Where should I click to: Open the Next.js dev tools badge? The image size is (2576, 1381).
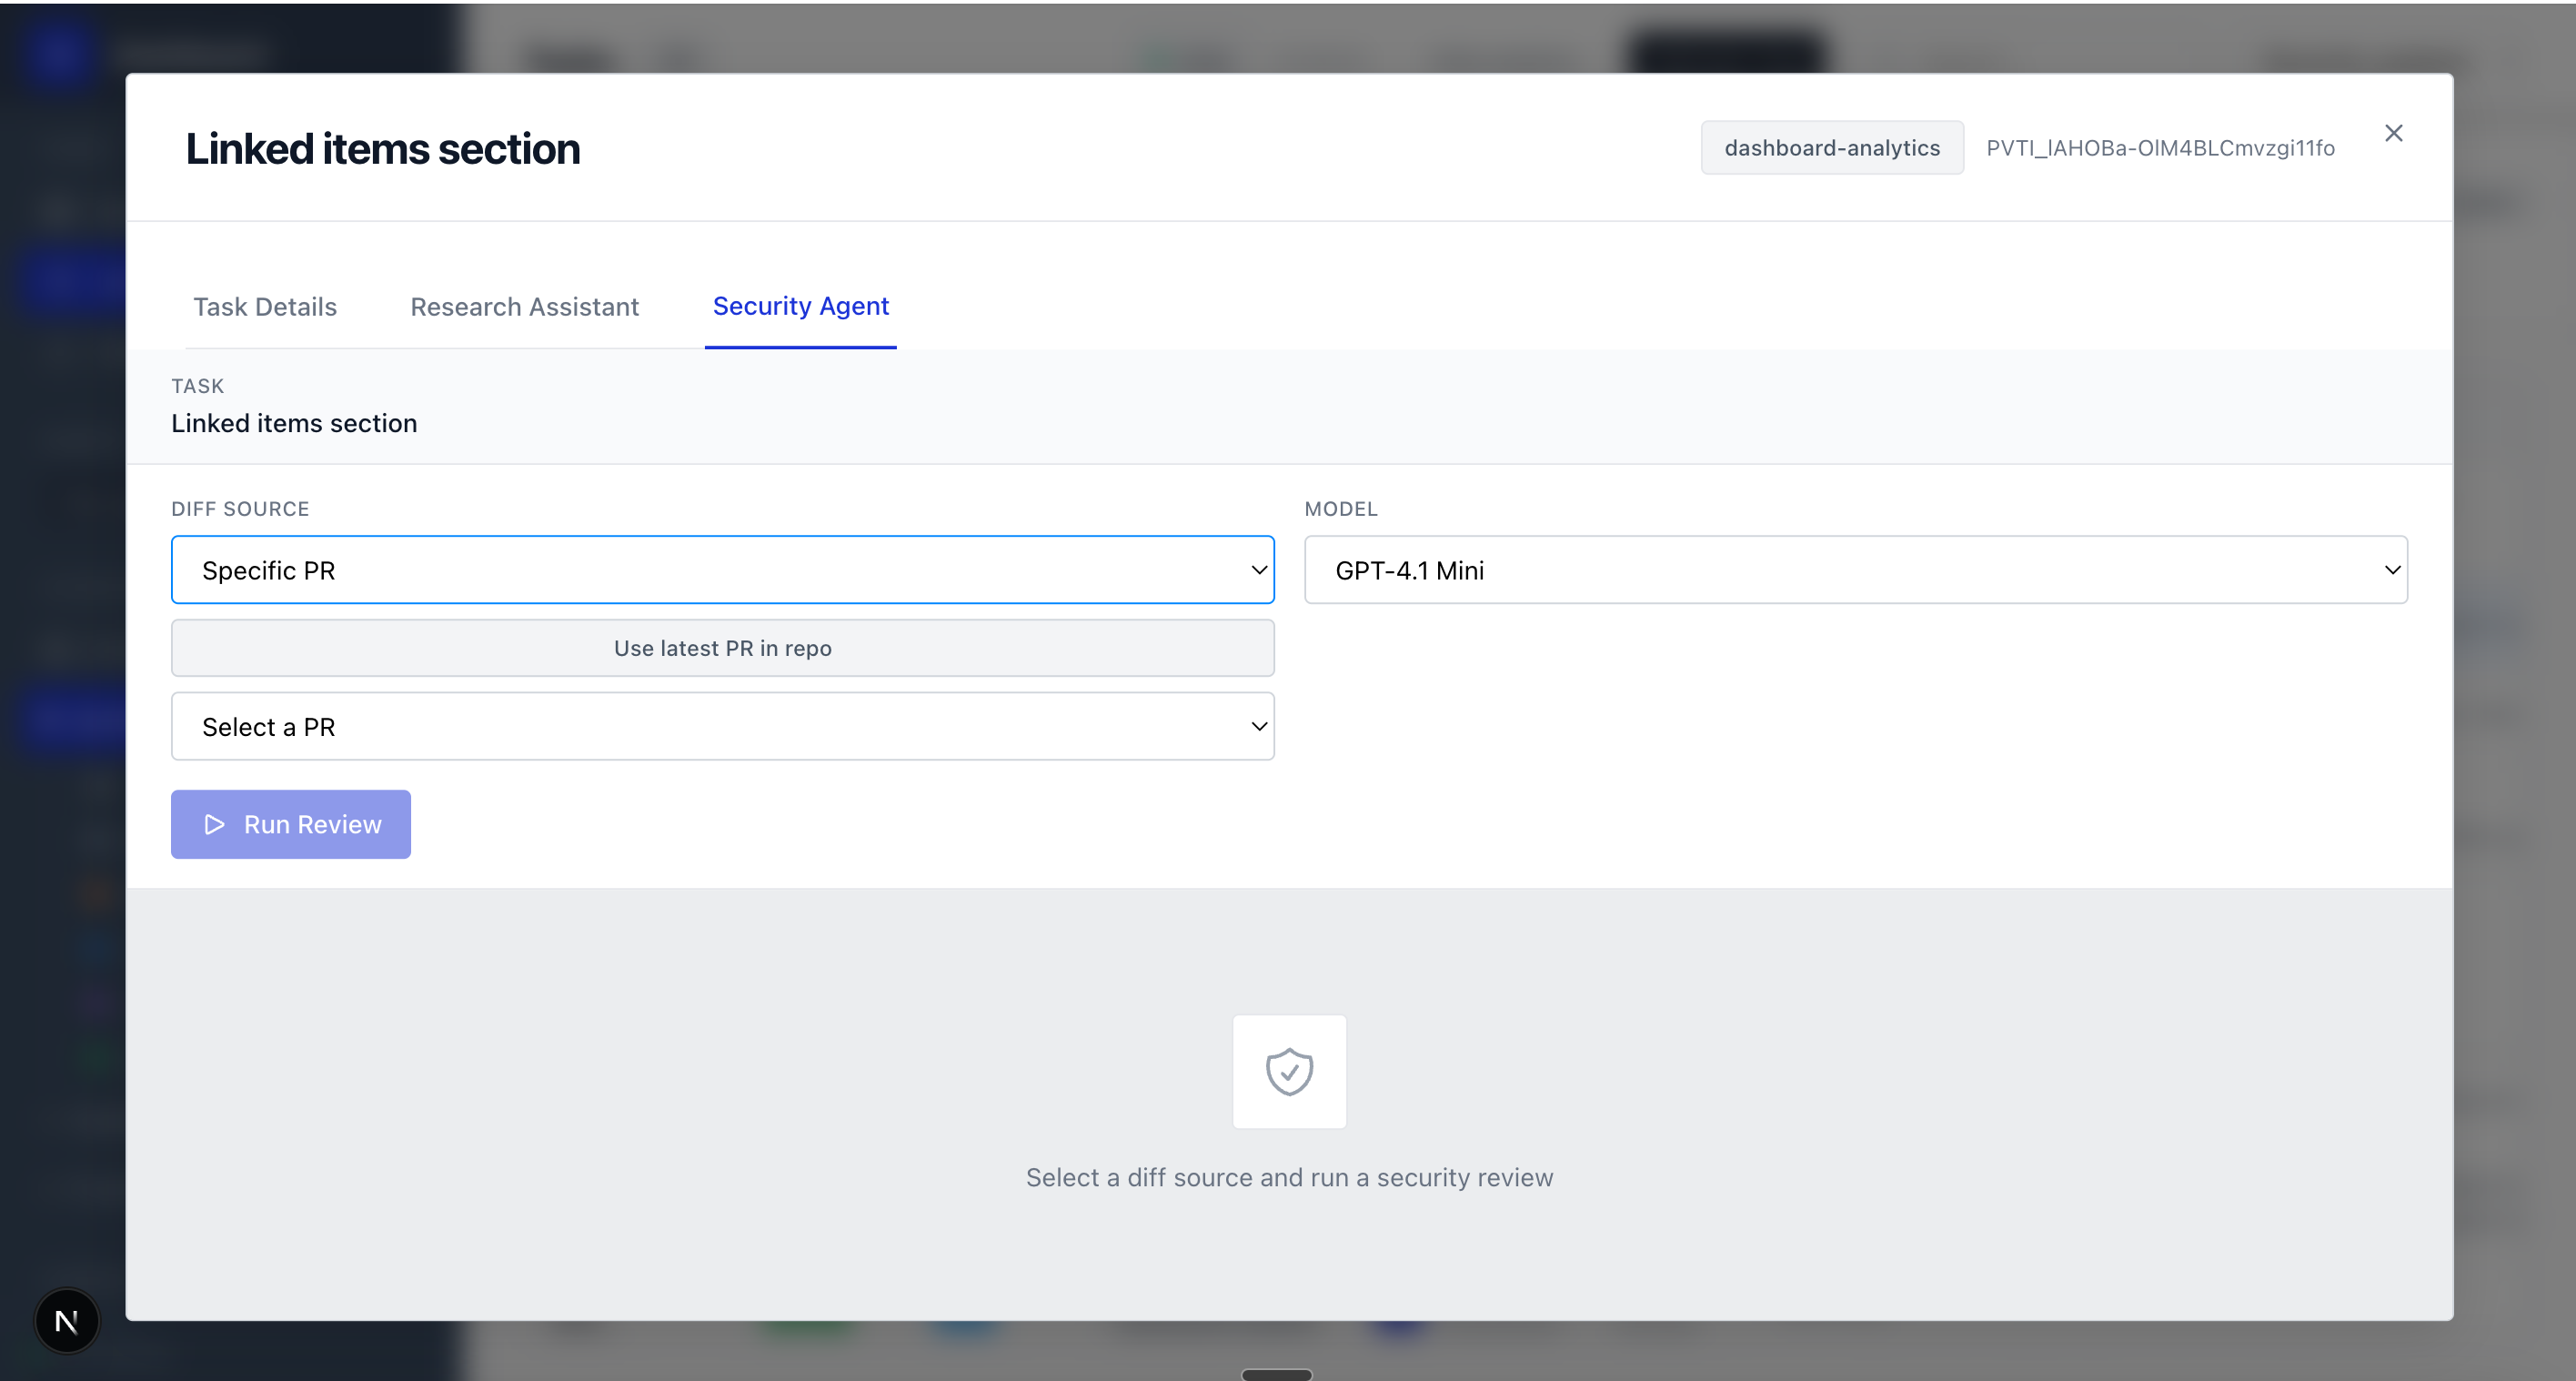(x=67, y=1321)
